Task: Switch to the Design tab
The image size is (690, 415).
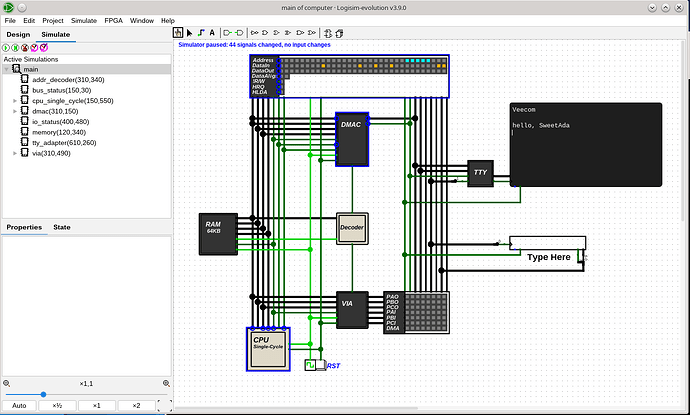Action: click(19, 34)
